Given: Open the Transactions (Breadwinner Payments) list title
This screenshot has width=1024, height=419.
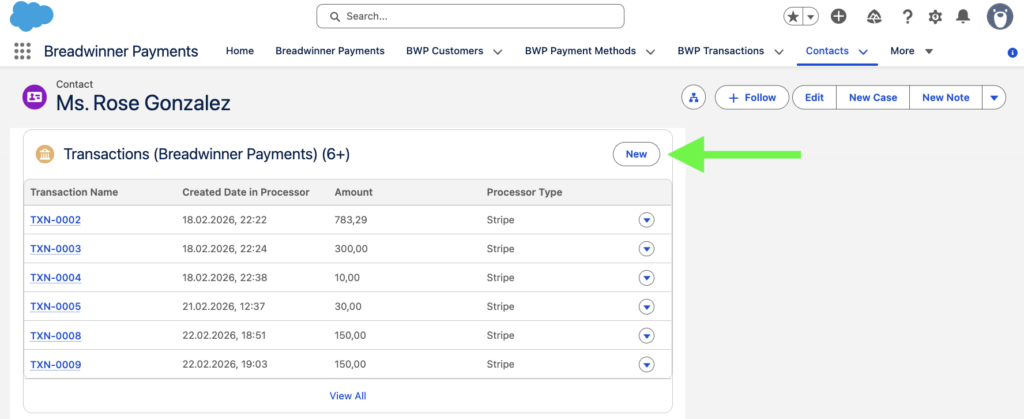Looking at the screenshot, I should coord(206,155).
